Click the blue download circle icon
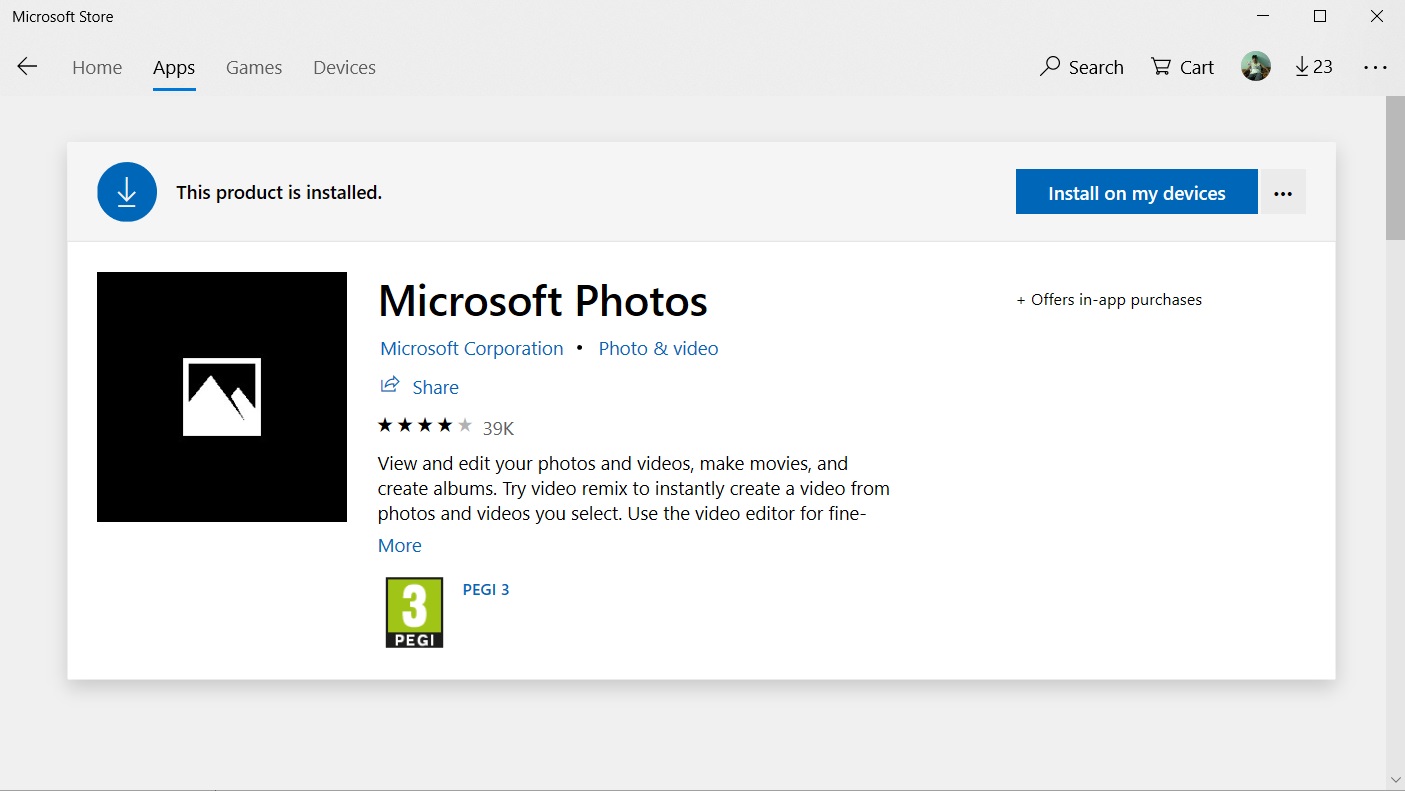The height and width of the screenshot is (791, 1405). [127, 192]
